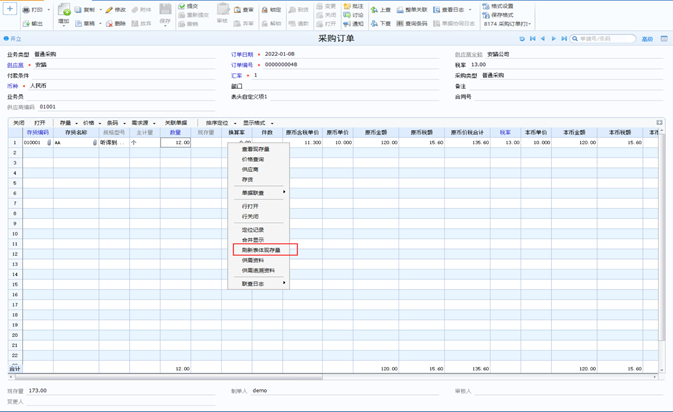Open the 显示格式 dropdown

pos(256,123)
